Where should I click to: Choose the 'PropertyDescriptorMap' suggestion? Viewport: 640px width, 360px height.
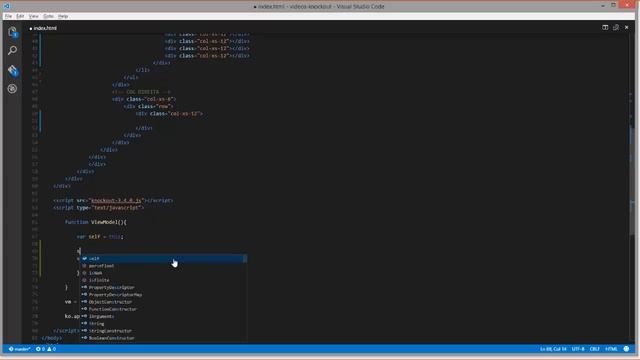tap(163, 295)
